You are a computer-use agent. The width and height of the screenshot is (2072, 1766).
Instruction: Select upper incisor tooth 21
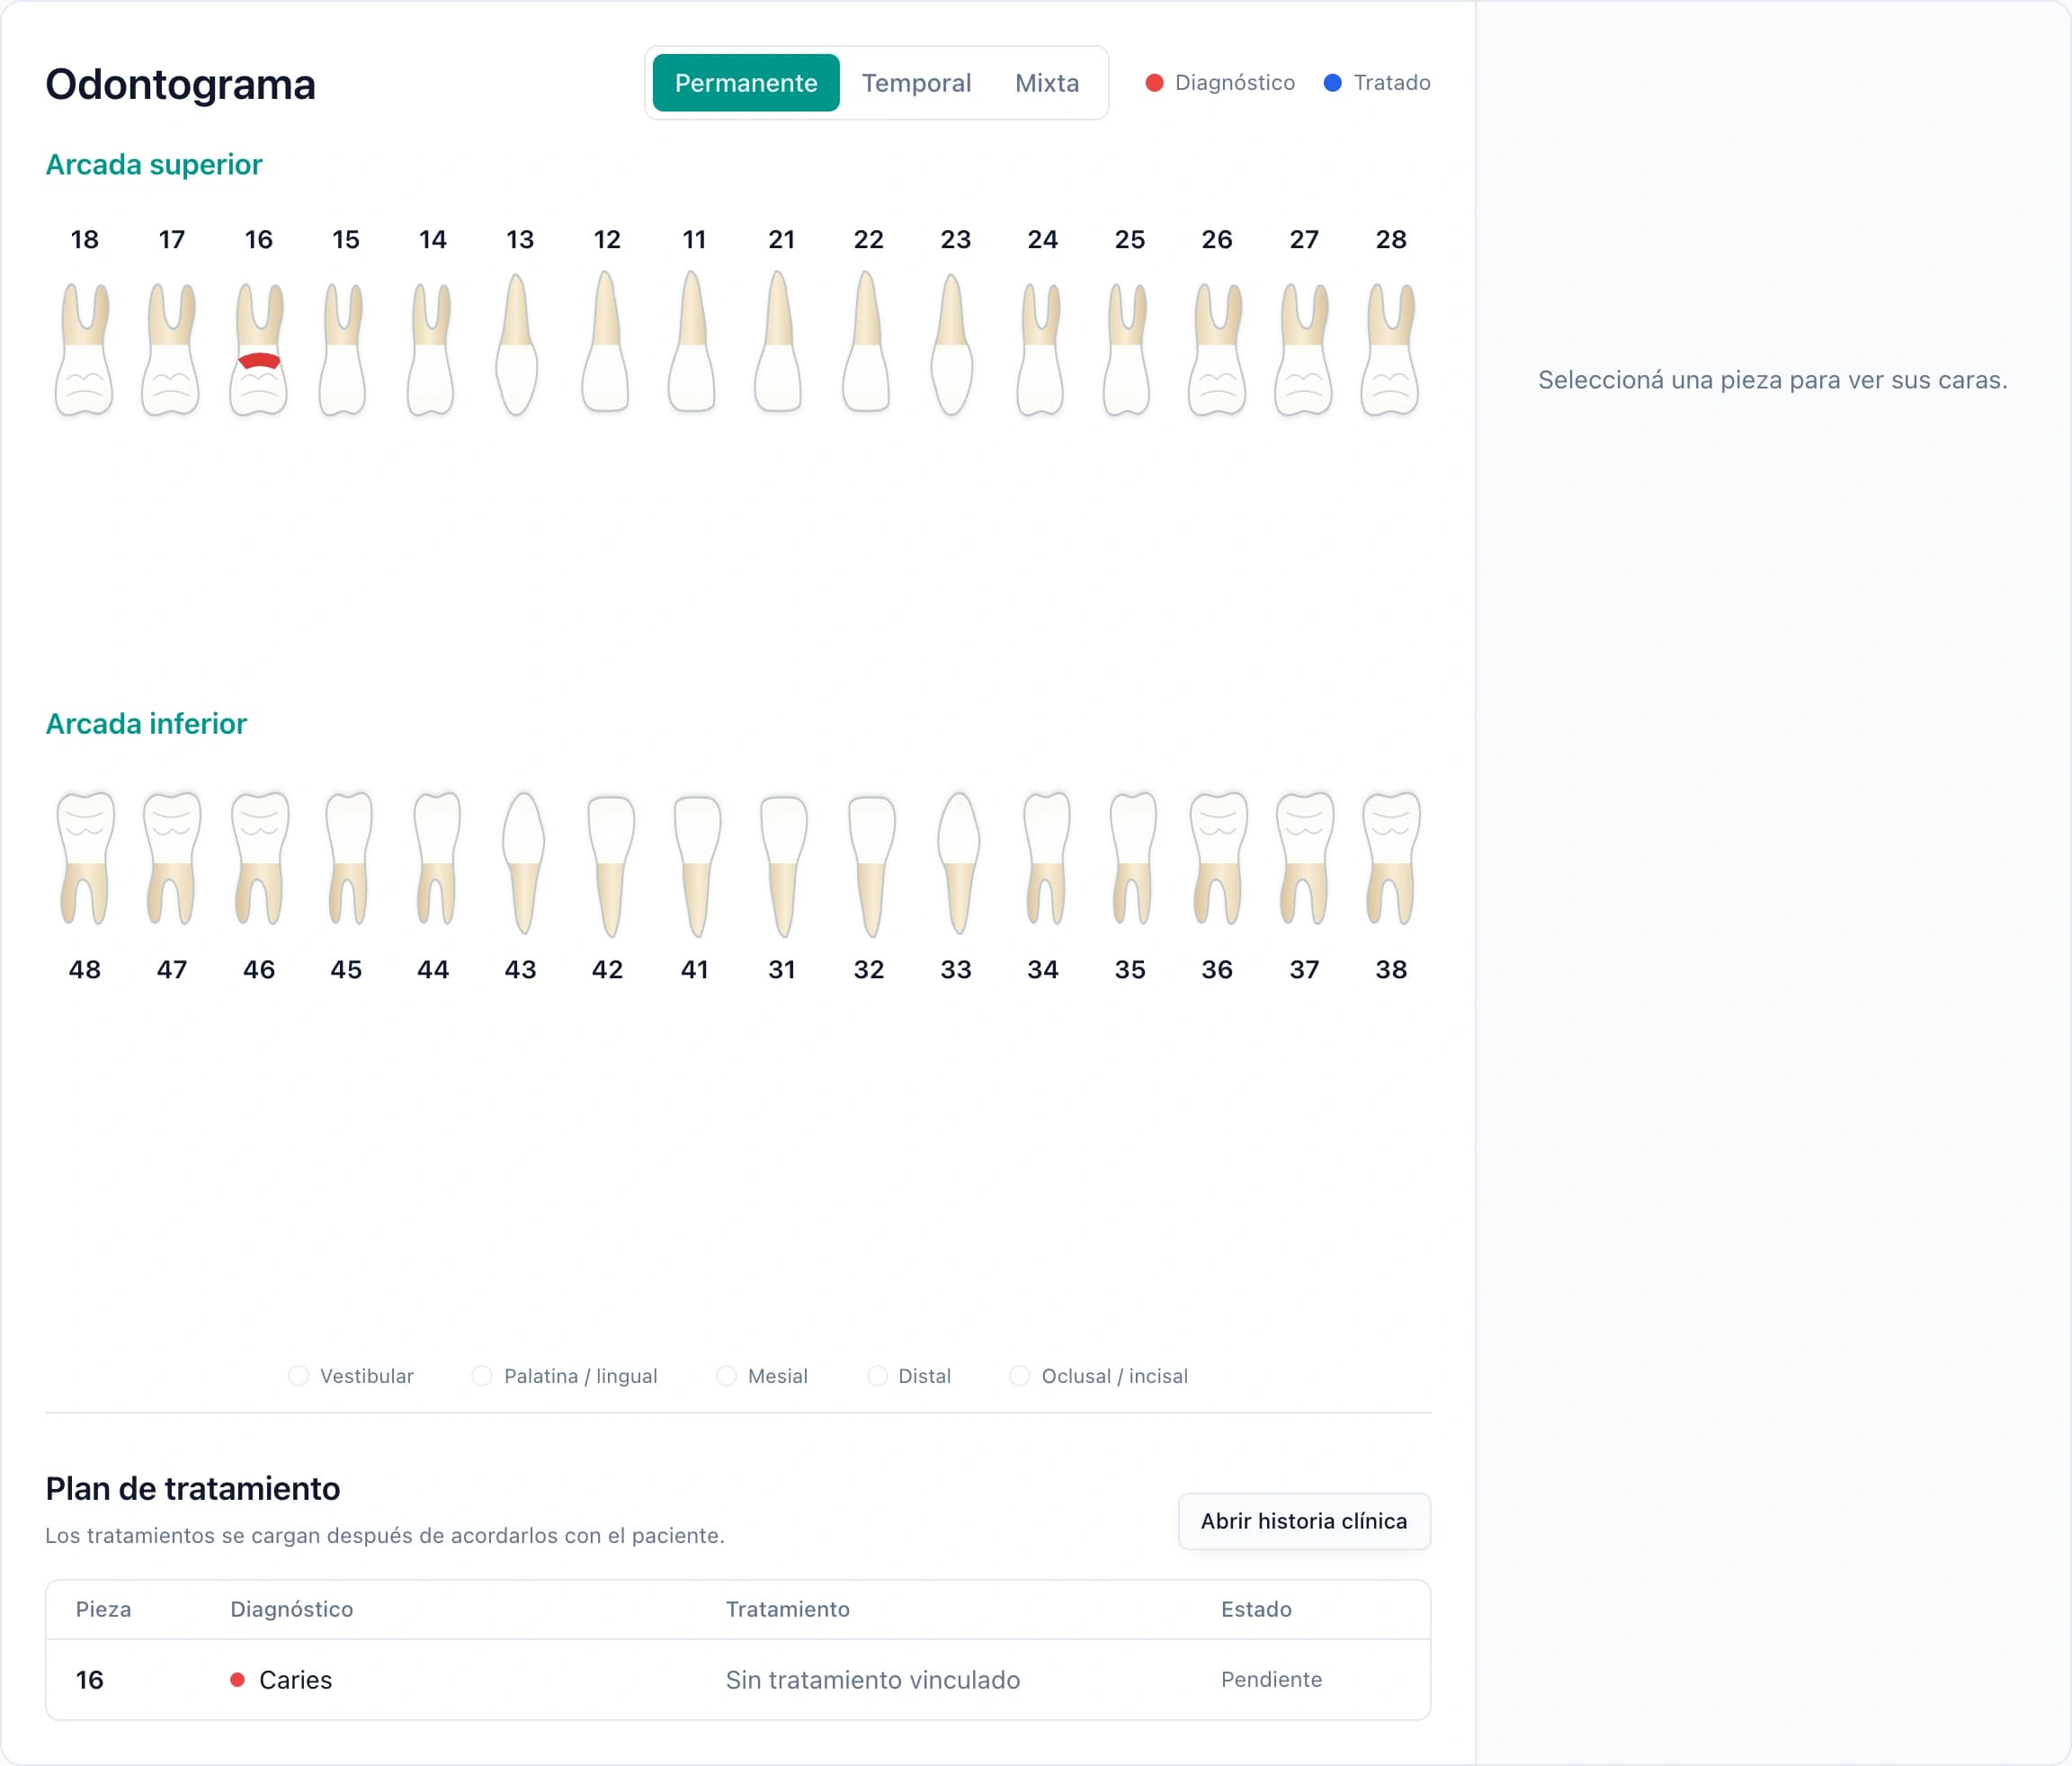point(779,341)
